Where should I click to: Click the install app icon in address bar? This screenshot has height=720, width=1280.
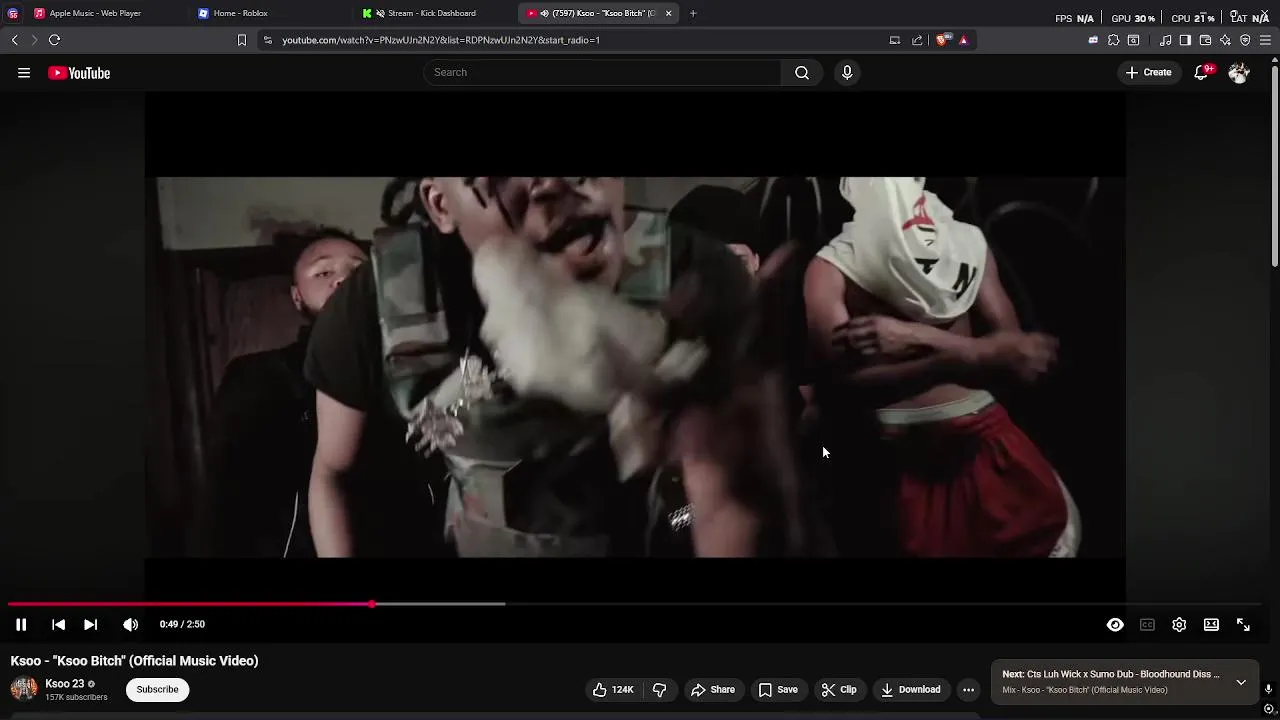click(x=895, y=40)
